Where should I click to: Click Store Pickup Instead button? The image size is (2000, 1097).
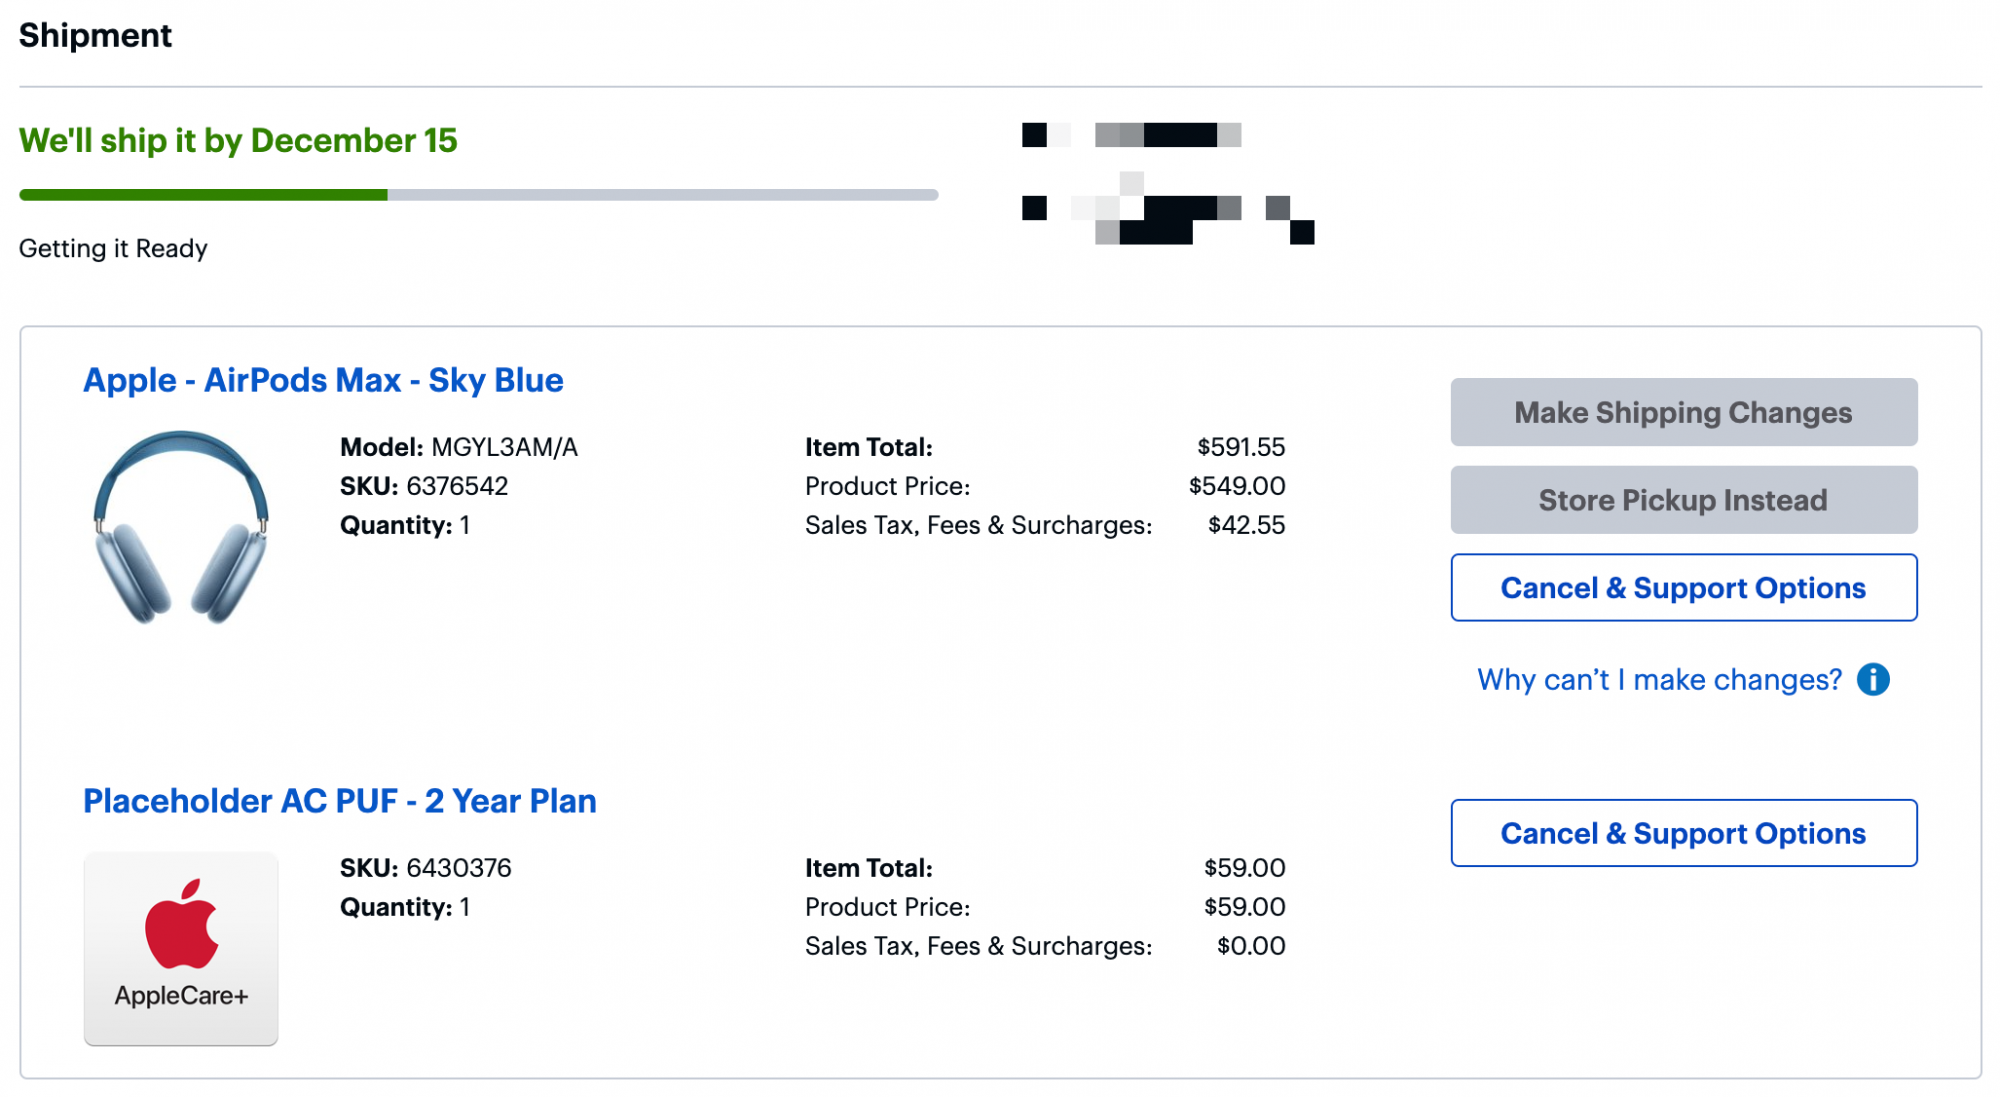point(1684,500)
